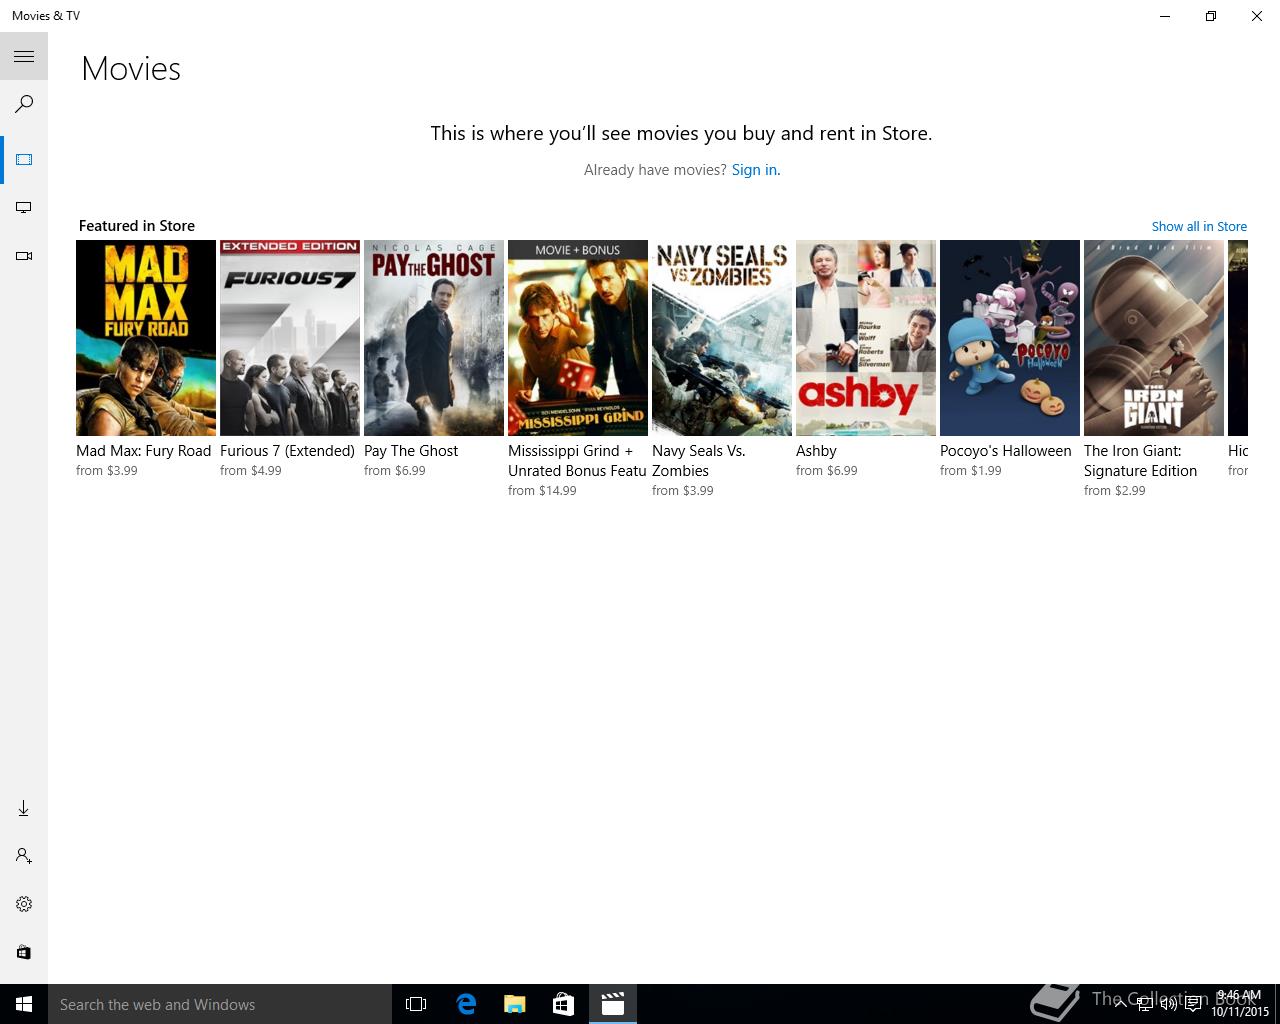This screenshot has width=1280, height=1024.
Task: Open Pocoyo's Halloween poster
Action: (1010, 338)
